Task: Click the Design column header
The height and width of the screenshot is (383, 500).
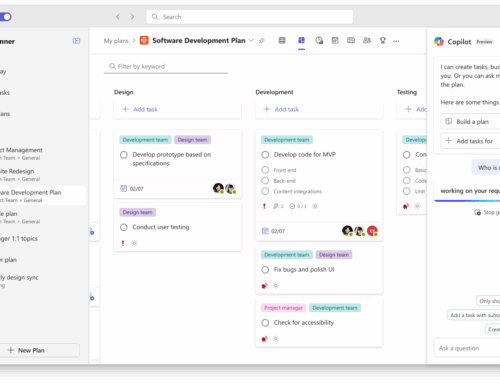Action: (123, 92)
